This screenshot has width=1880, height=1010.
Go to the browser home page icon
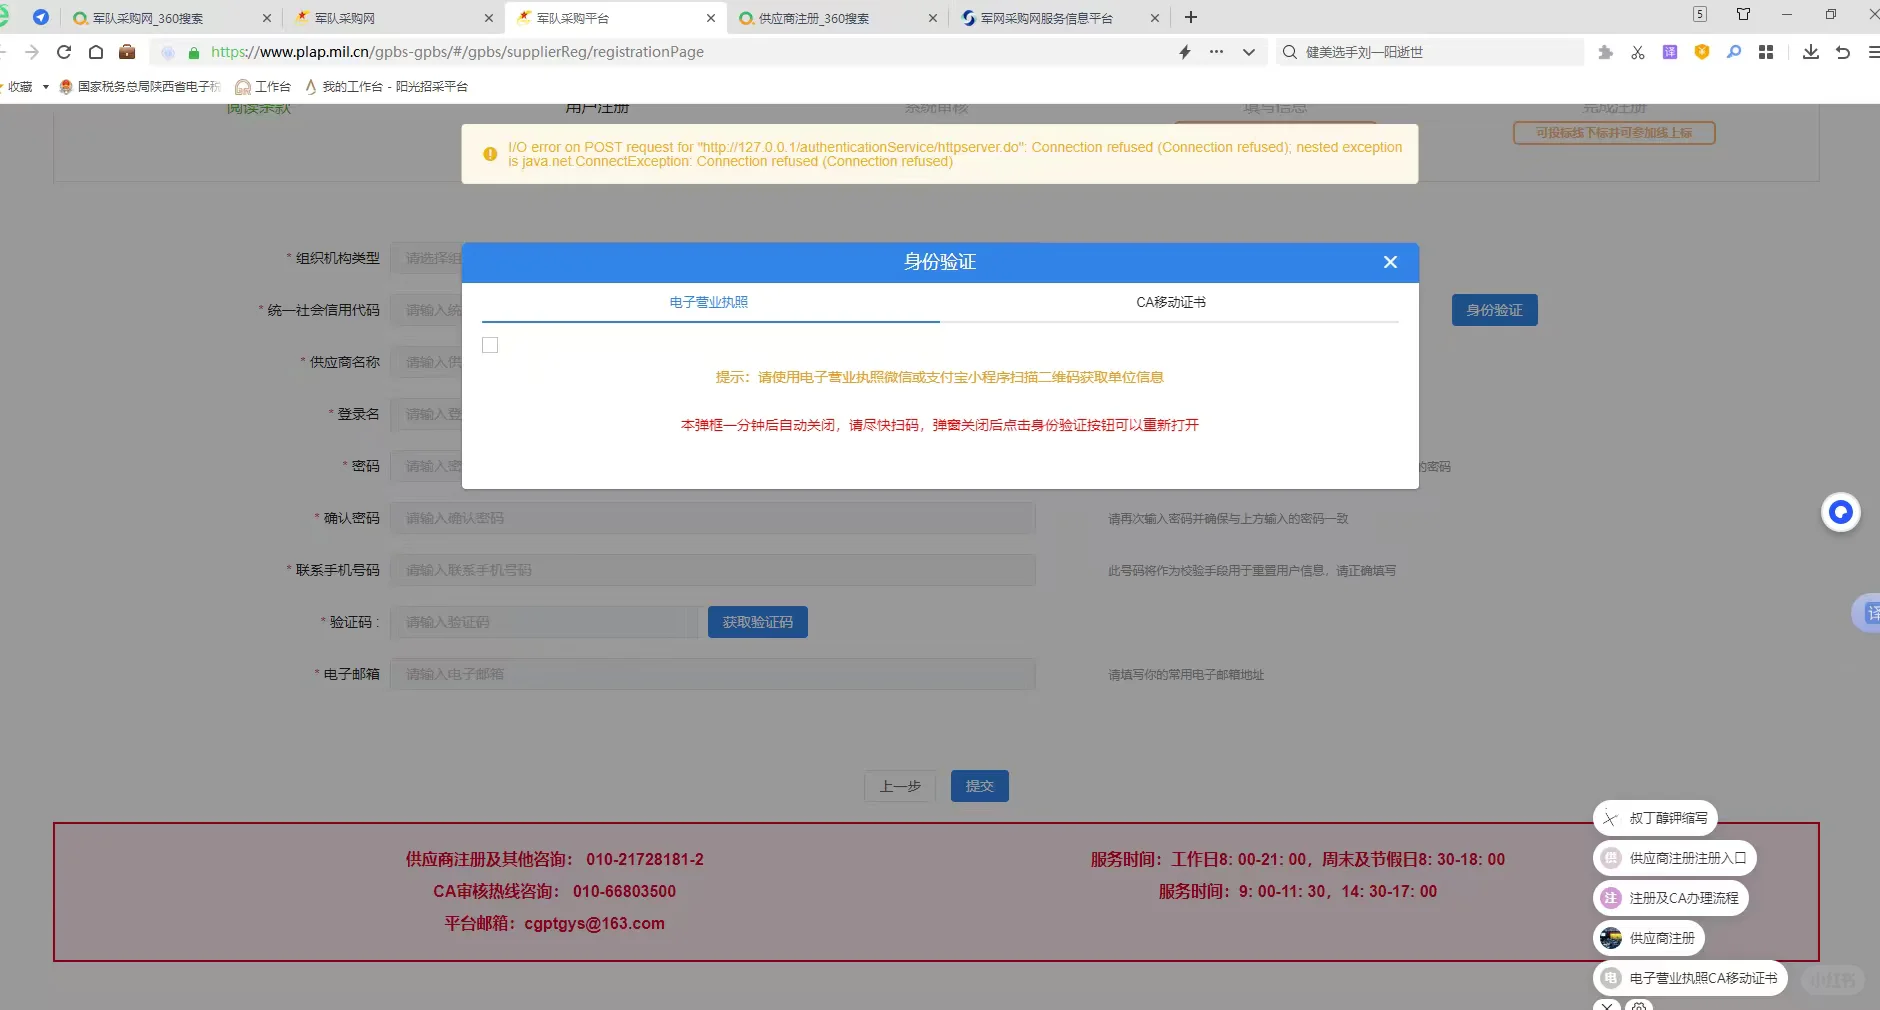[96, 52]
